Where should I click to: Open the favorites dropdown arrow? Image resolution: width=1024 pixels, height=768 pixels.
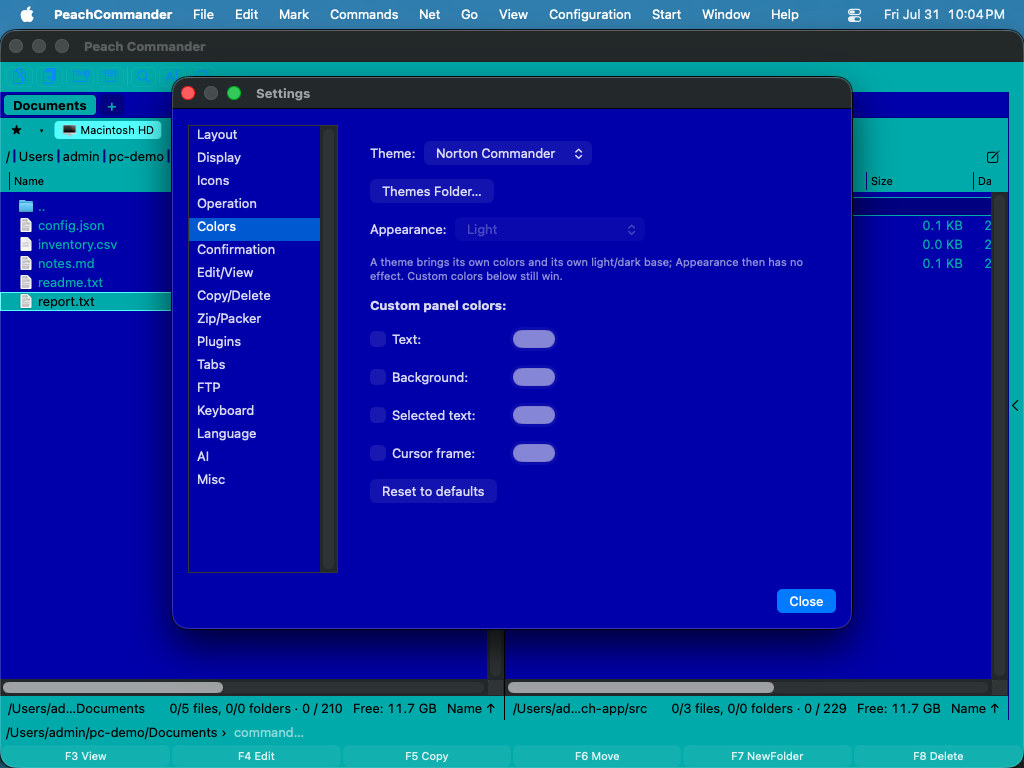[x=41, y=131]
